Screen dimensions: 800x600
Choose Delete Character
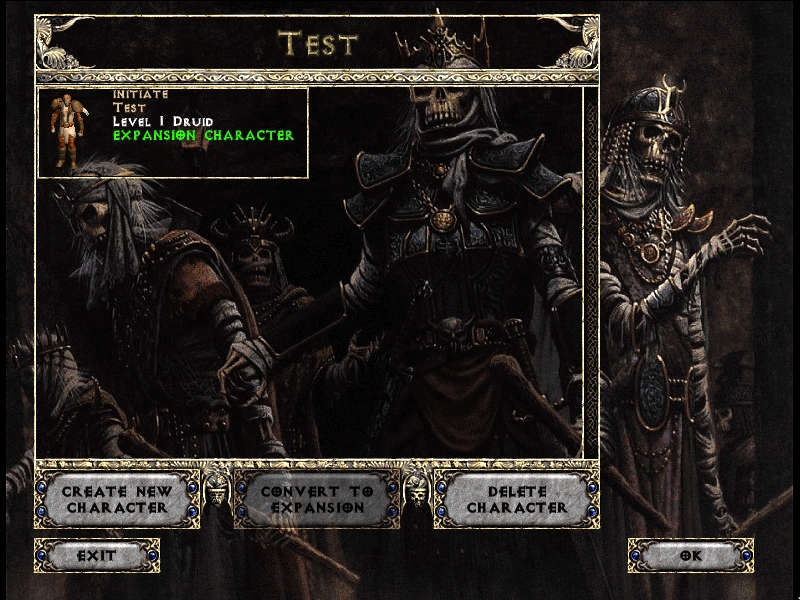point(516,499)
